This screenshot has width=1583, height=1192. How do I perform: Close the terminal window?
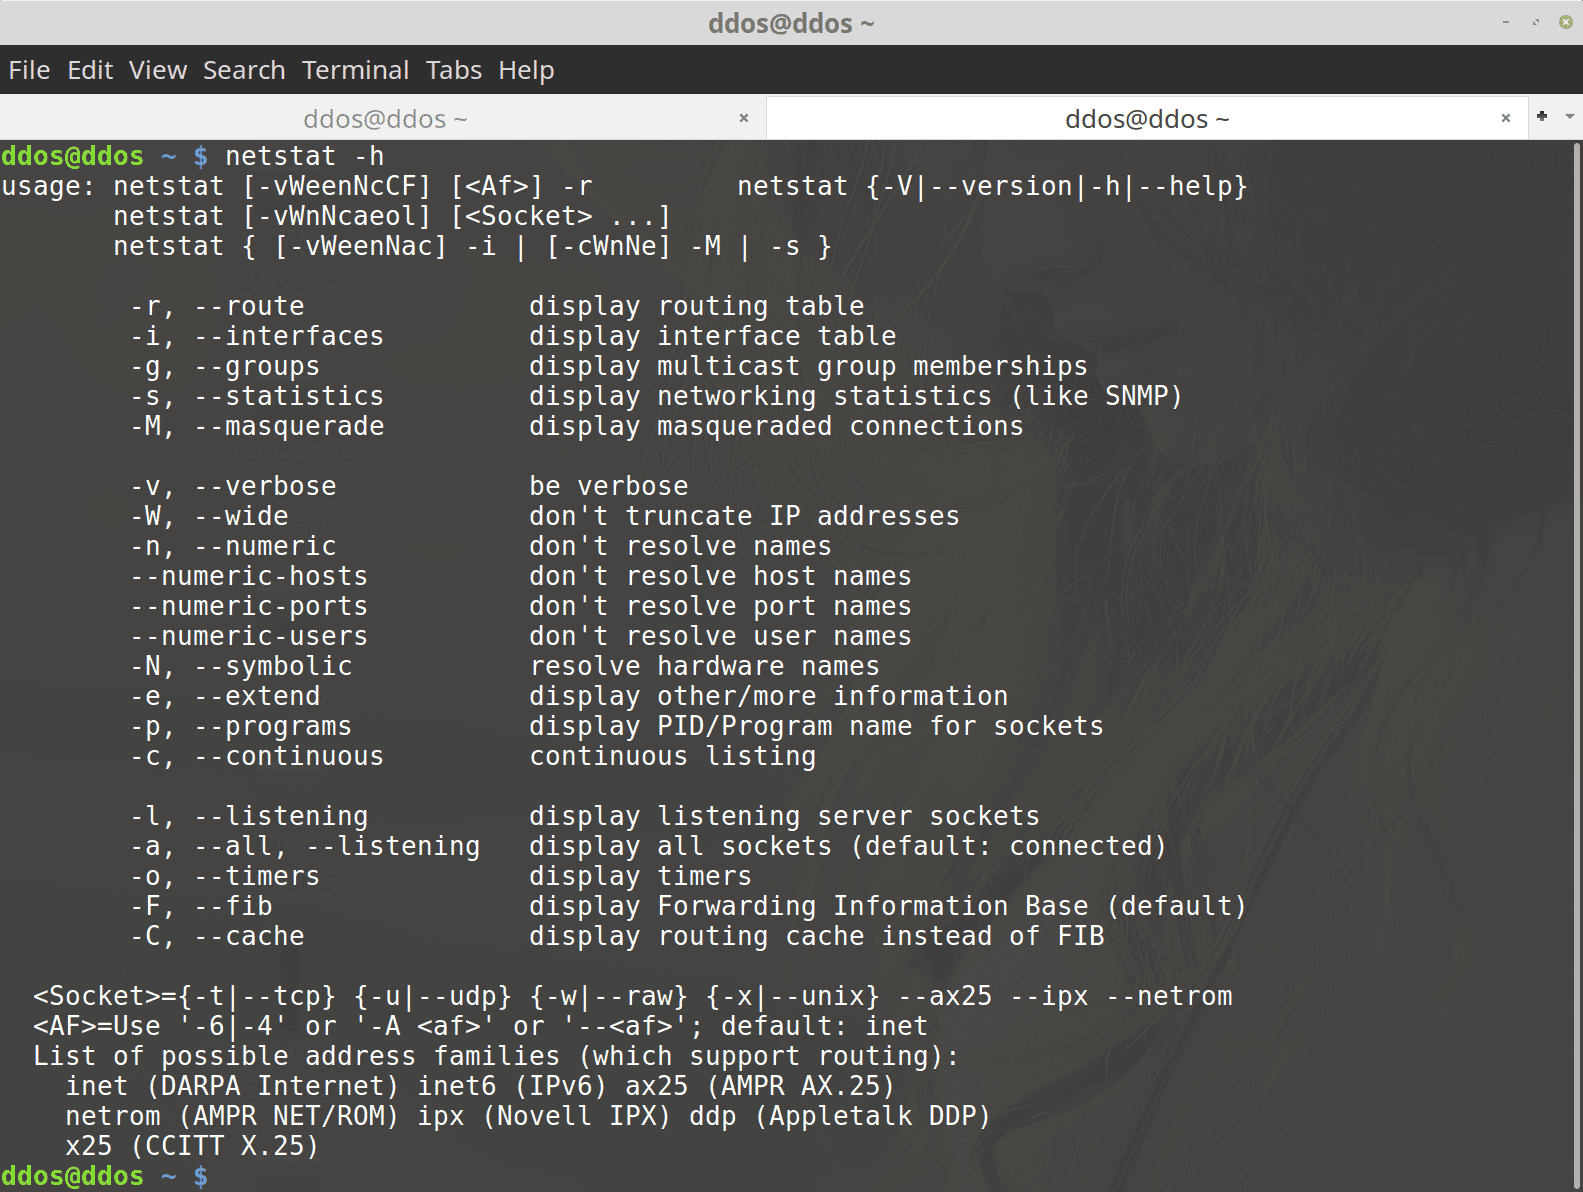coord(1566,22)
